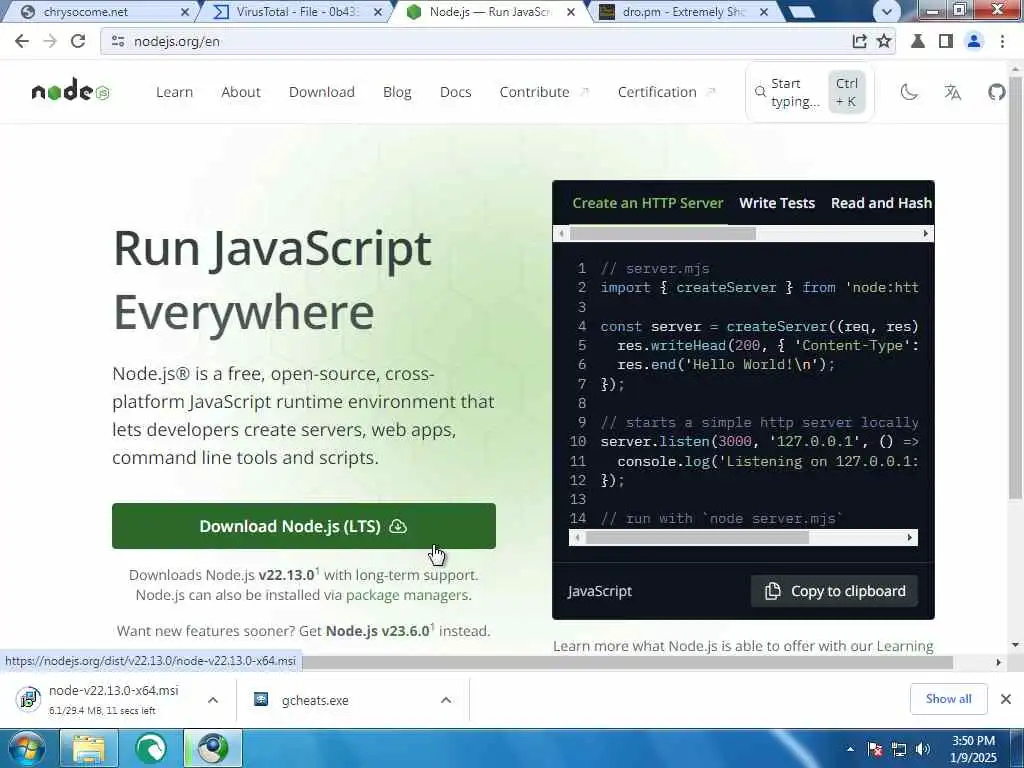Open the Blog nav item
The height and width of the screenshot is (768, 1024).
tap(397, 92)
